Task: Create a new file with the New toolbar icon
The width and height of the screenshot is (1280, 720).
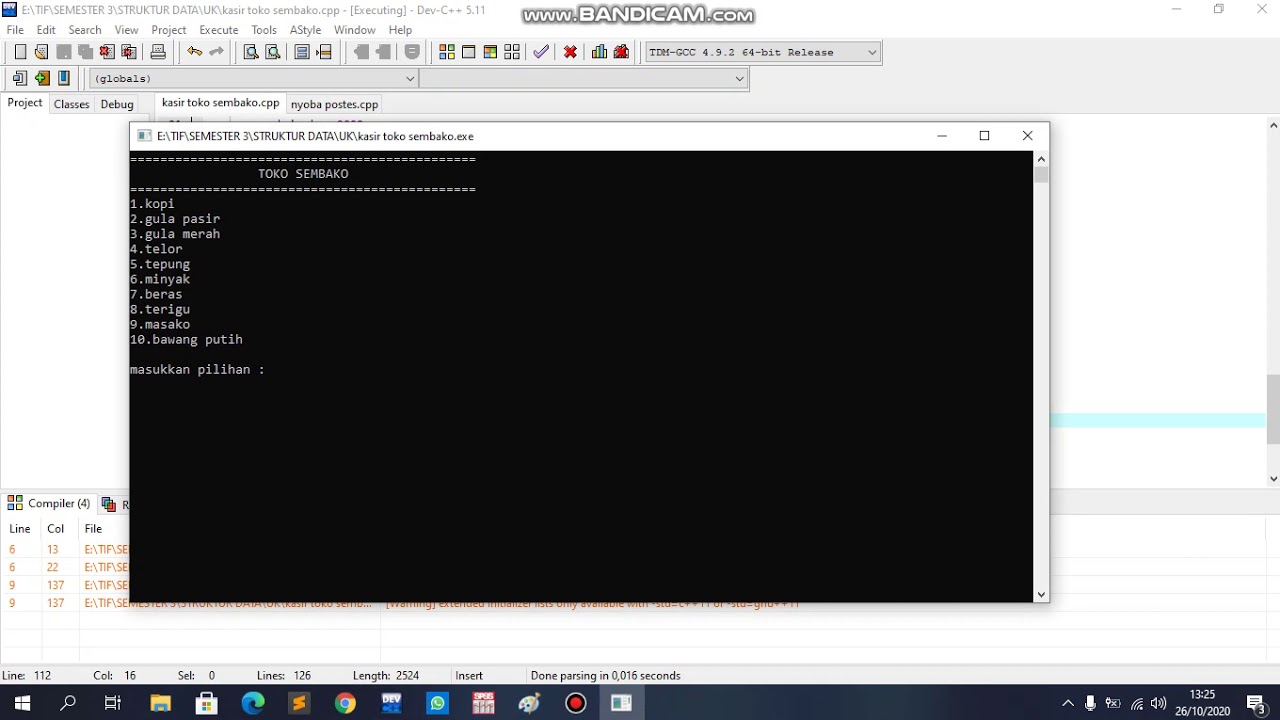Action: point(20,52)
